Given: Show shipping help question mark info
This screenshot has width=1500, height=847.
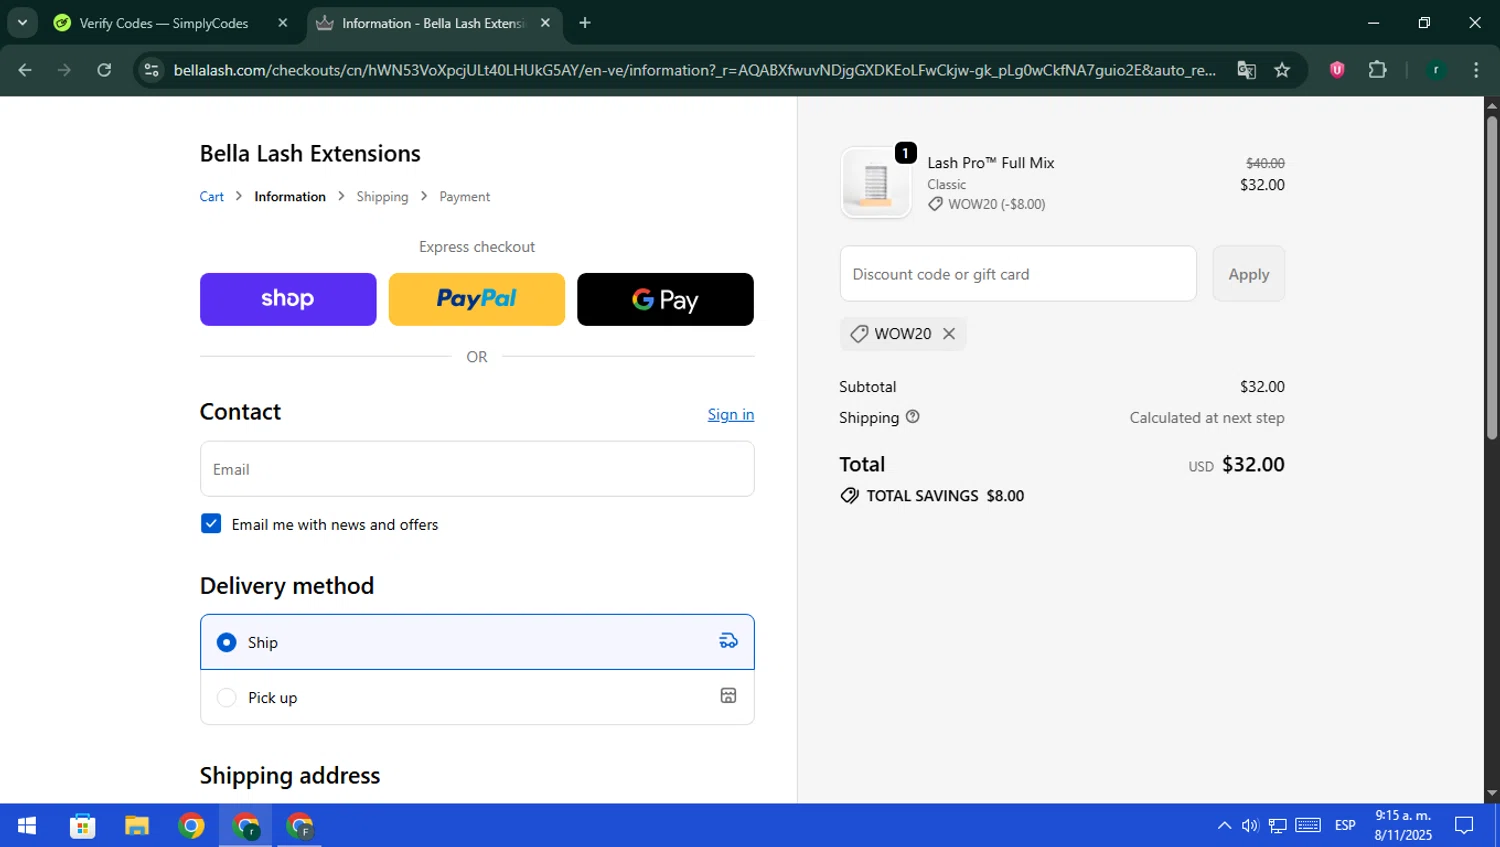Looking at the screenshot, I should tap(912, 417).
